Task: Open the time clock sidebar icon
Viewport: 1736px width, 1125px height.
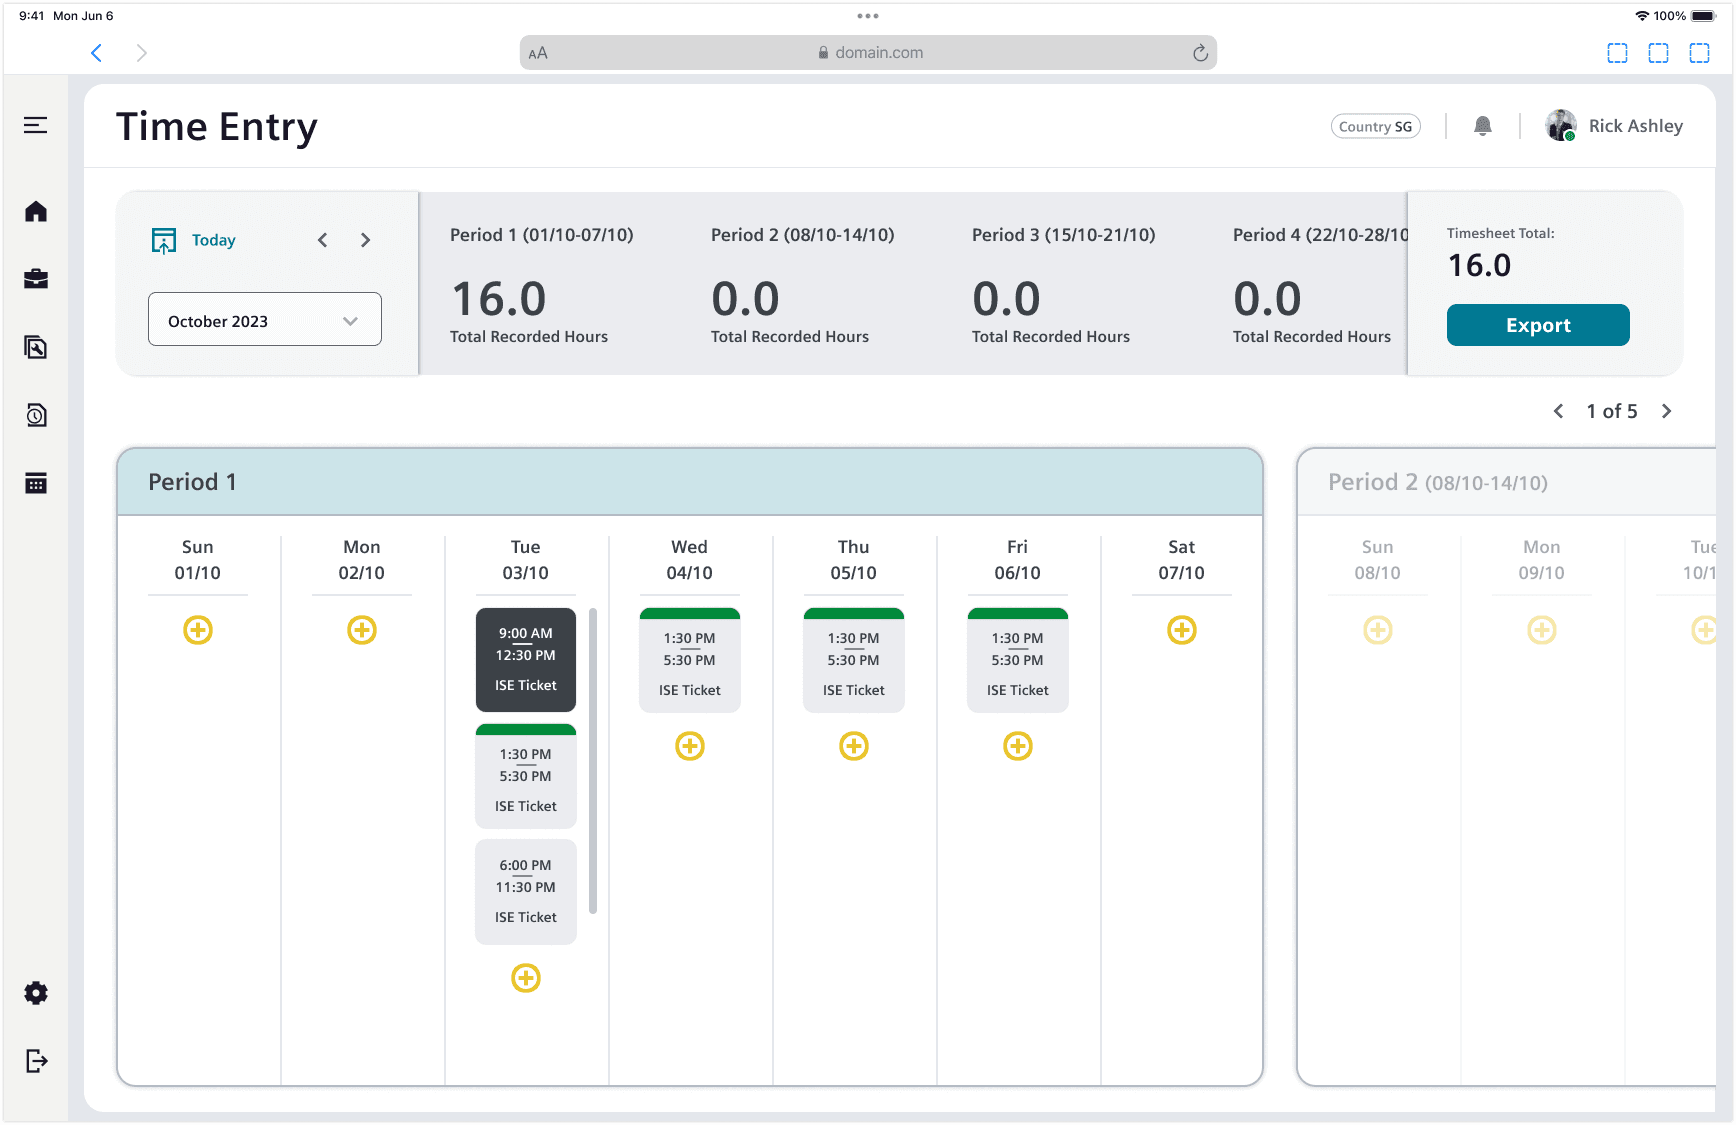Action: click(36, 415)
